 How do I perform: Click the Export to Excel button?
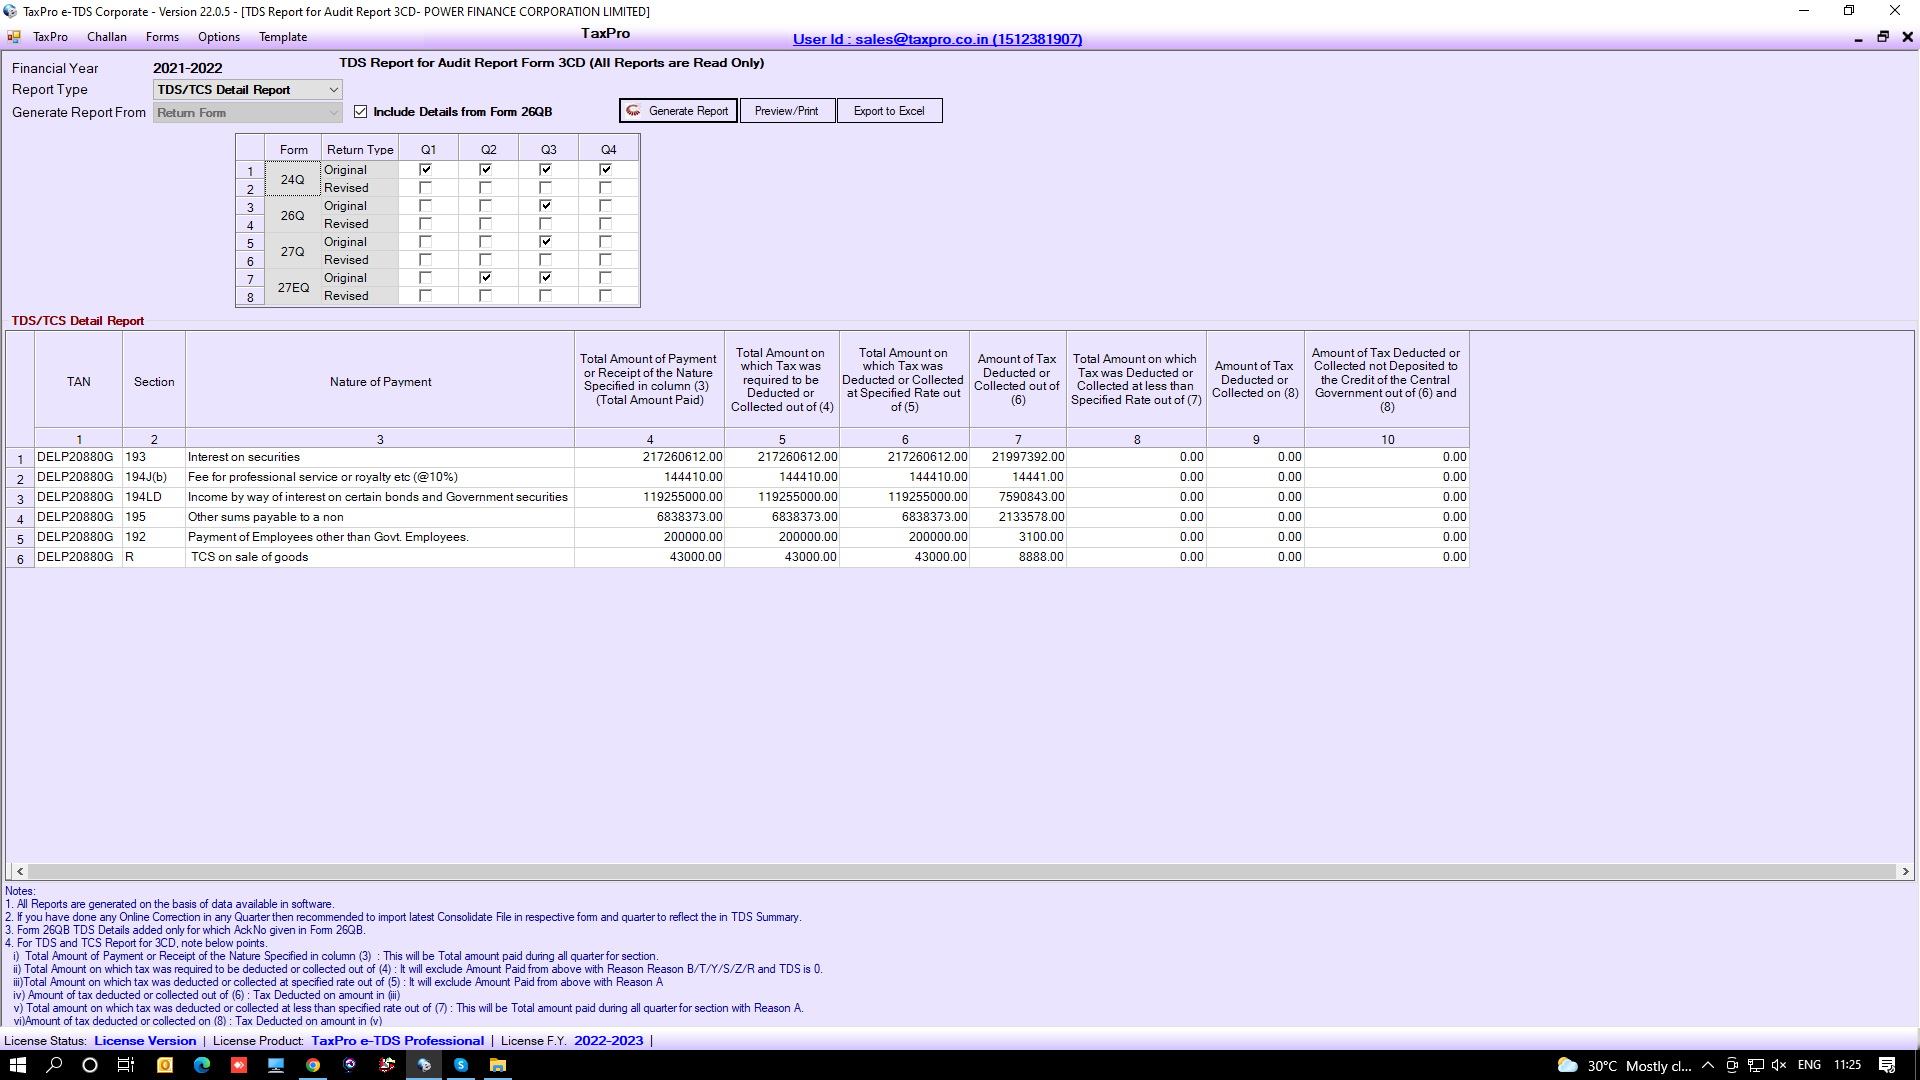pyautogui.click(x=889, y=111)
